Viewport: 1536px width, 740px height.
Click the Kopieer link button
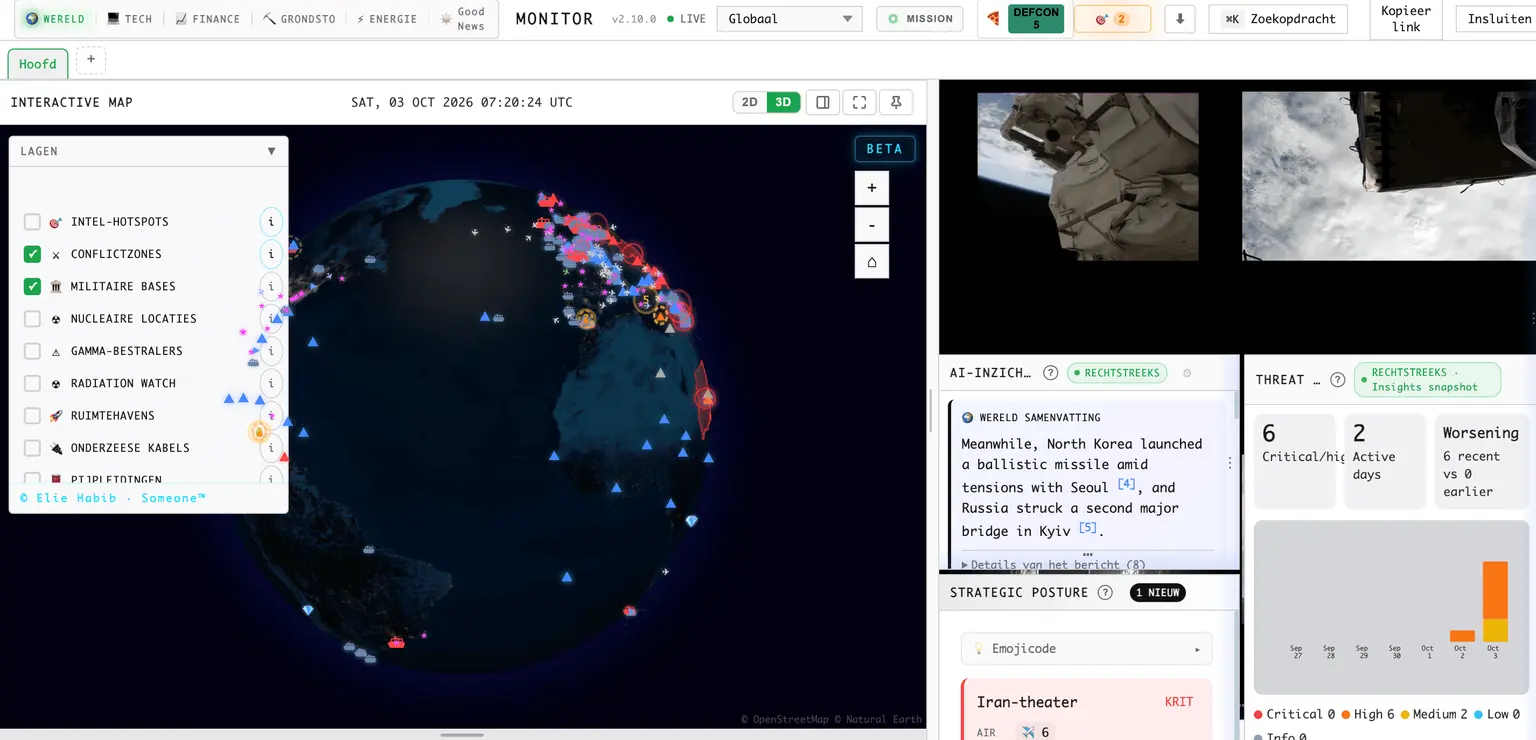coord(1406,19)
